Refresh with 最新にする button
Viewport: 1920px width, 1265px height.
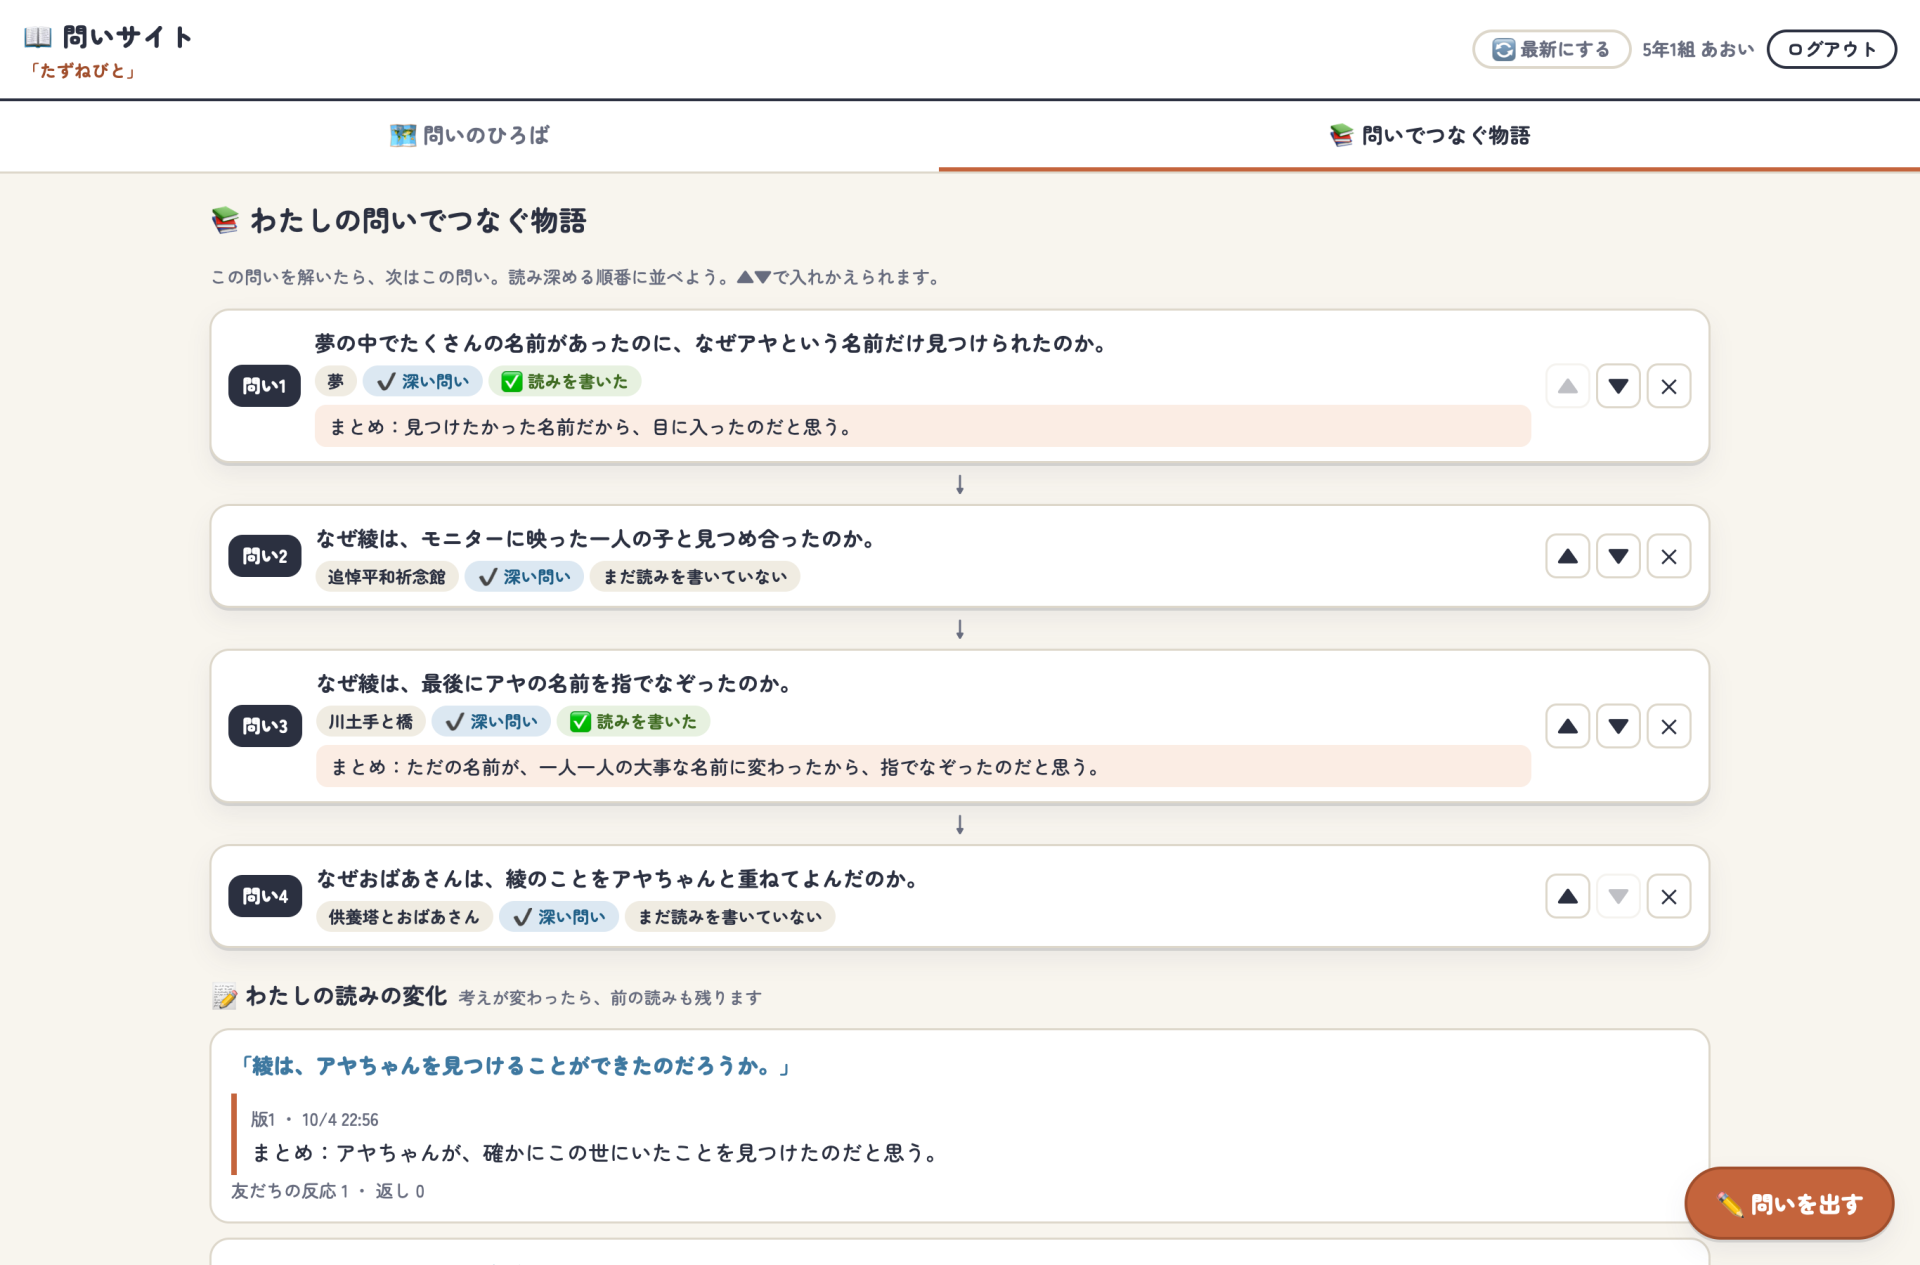[x=1551, y=49]
